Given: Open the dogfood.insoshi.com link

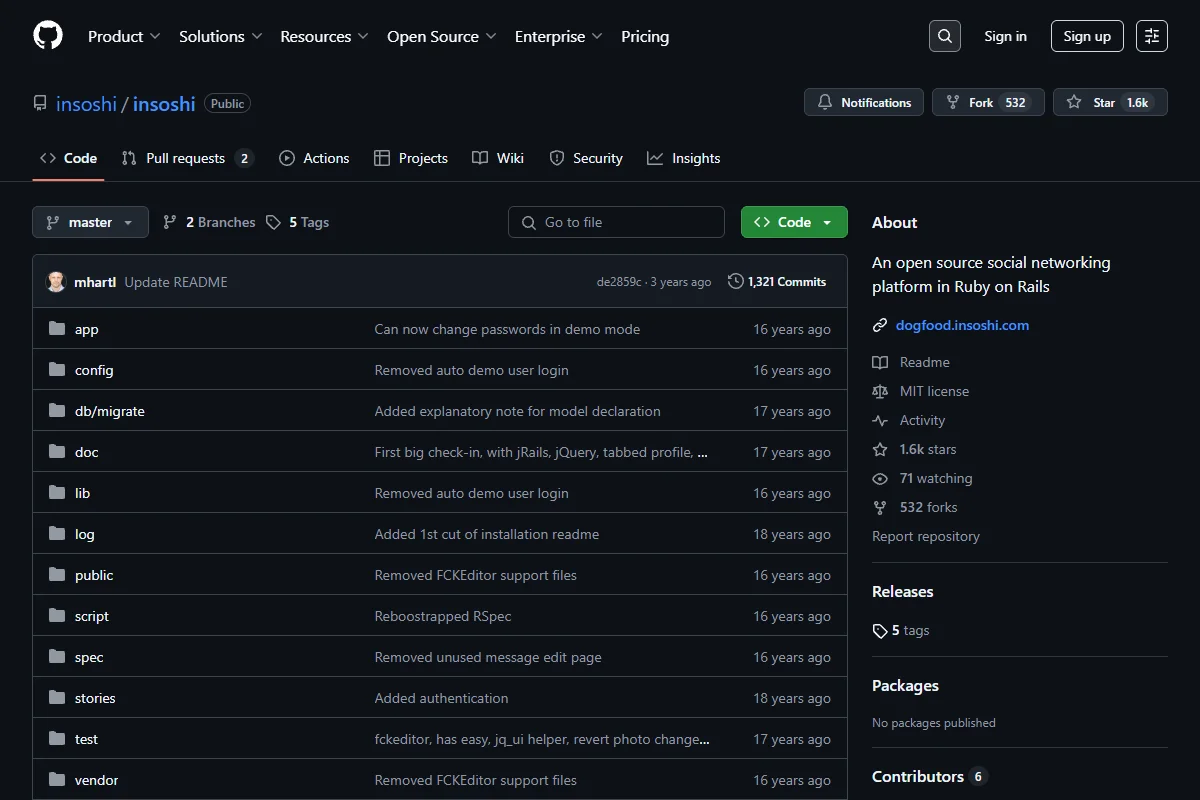Looking at the screenshot, I should (x=962, y=325).
